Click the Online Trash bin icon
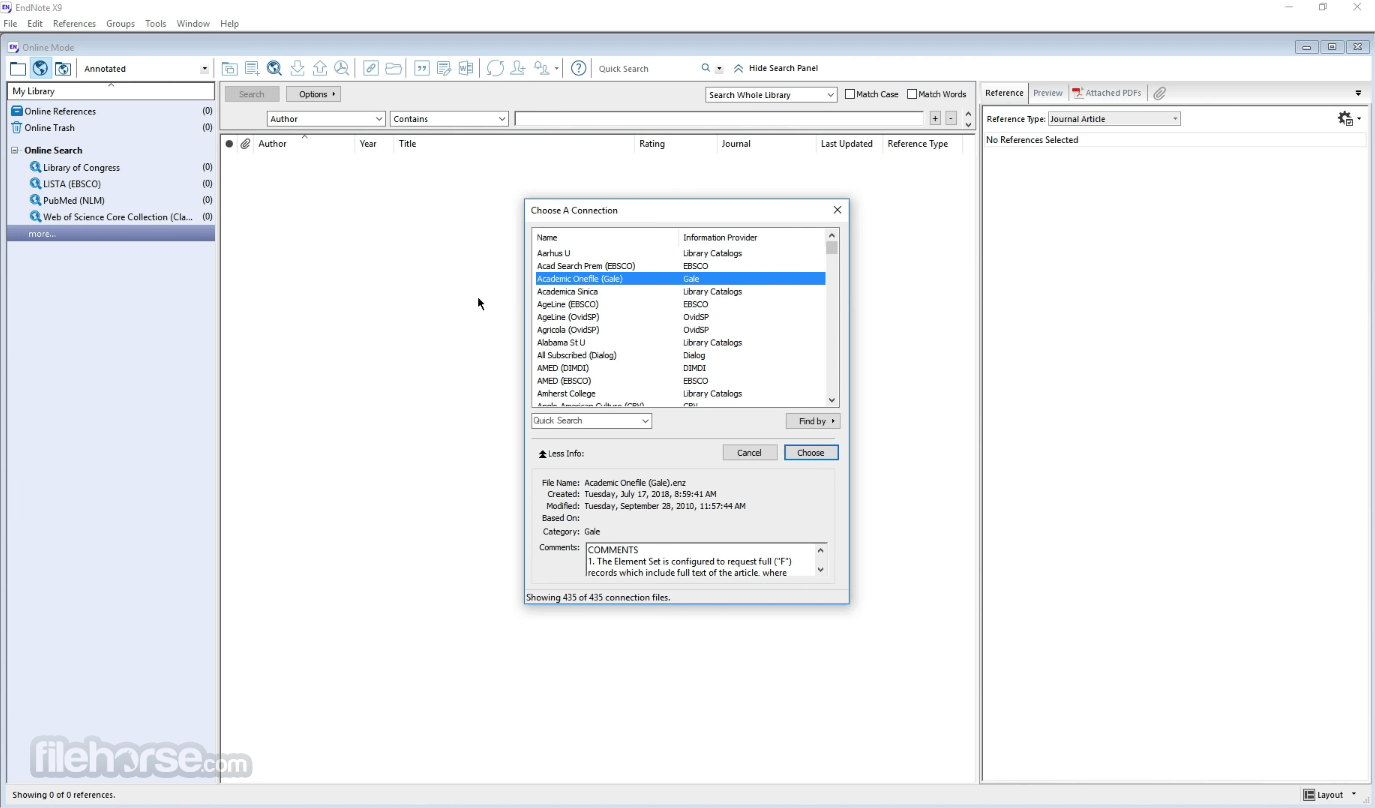The height and width of the screenshot is (808, 1375). (x=16, y=128)
